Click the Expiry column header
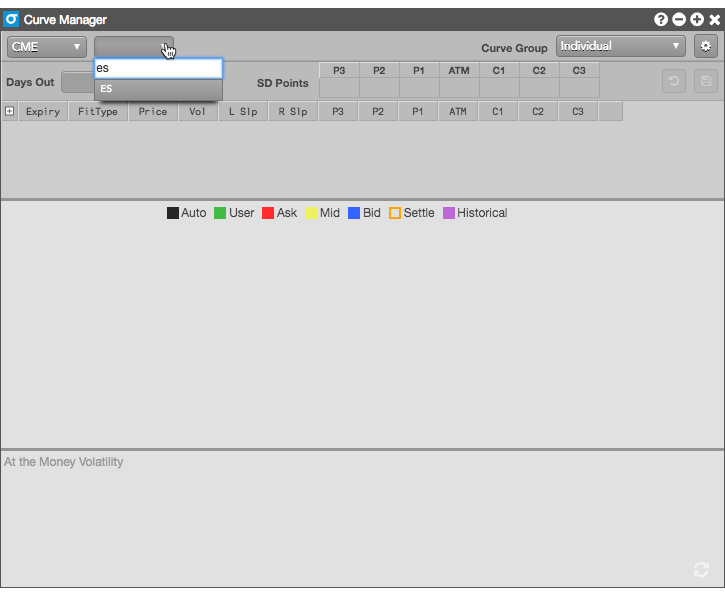 (43, 112)
